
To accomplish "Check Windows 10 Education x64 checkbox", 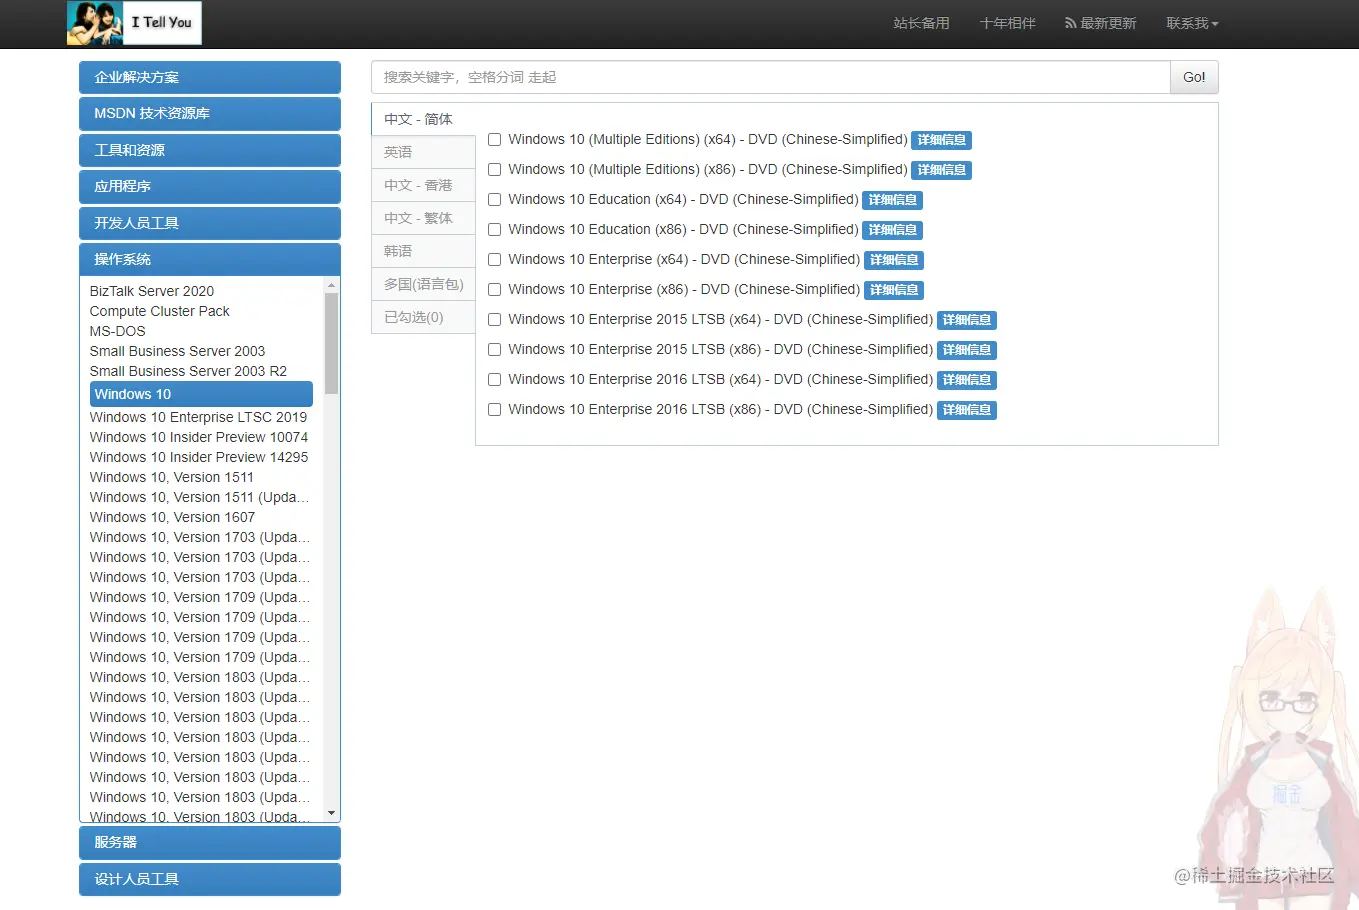I will (494, 200).
